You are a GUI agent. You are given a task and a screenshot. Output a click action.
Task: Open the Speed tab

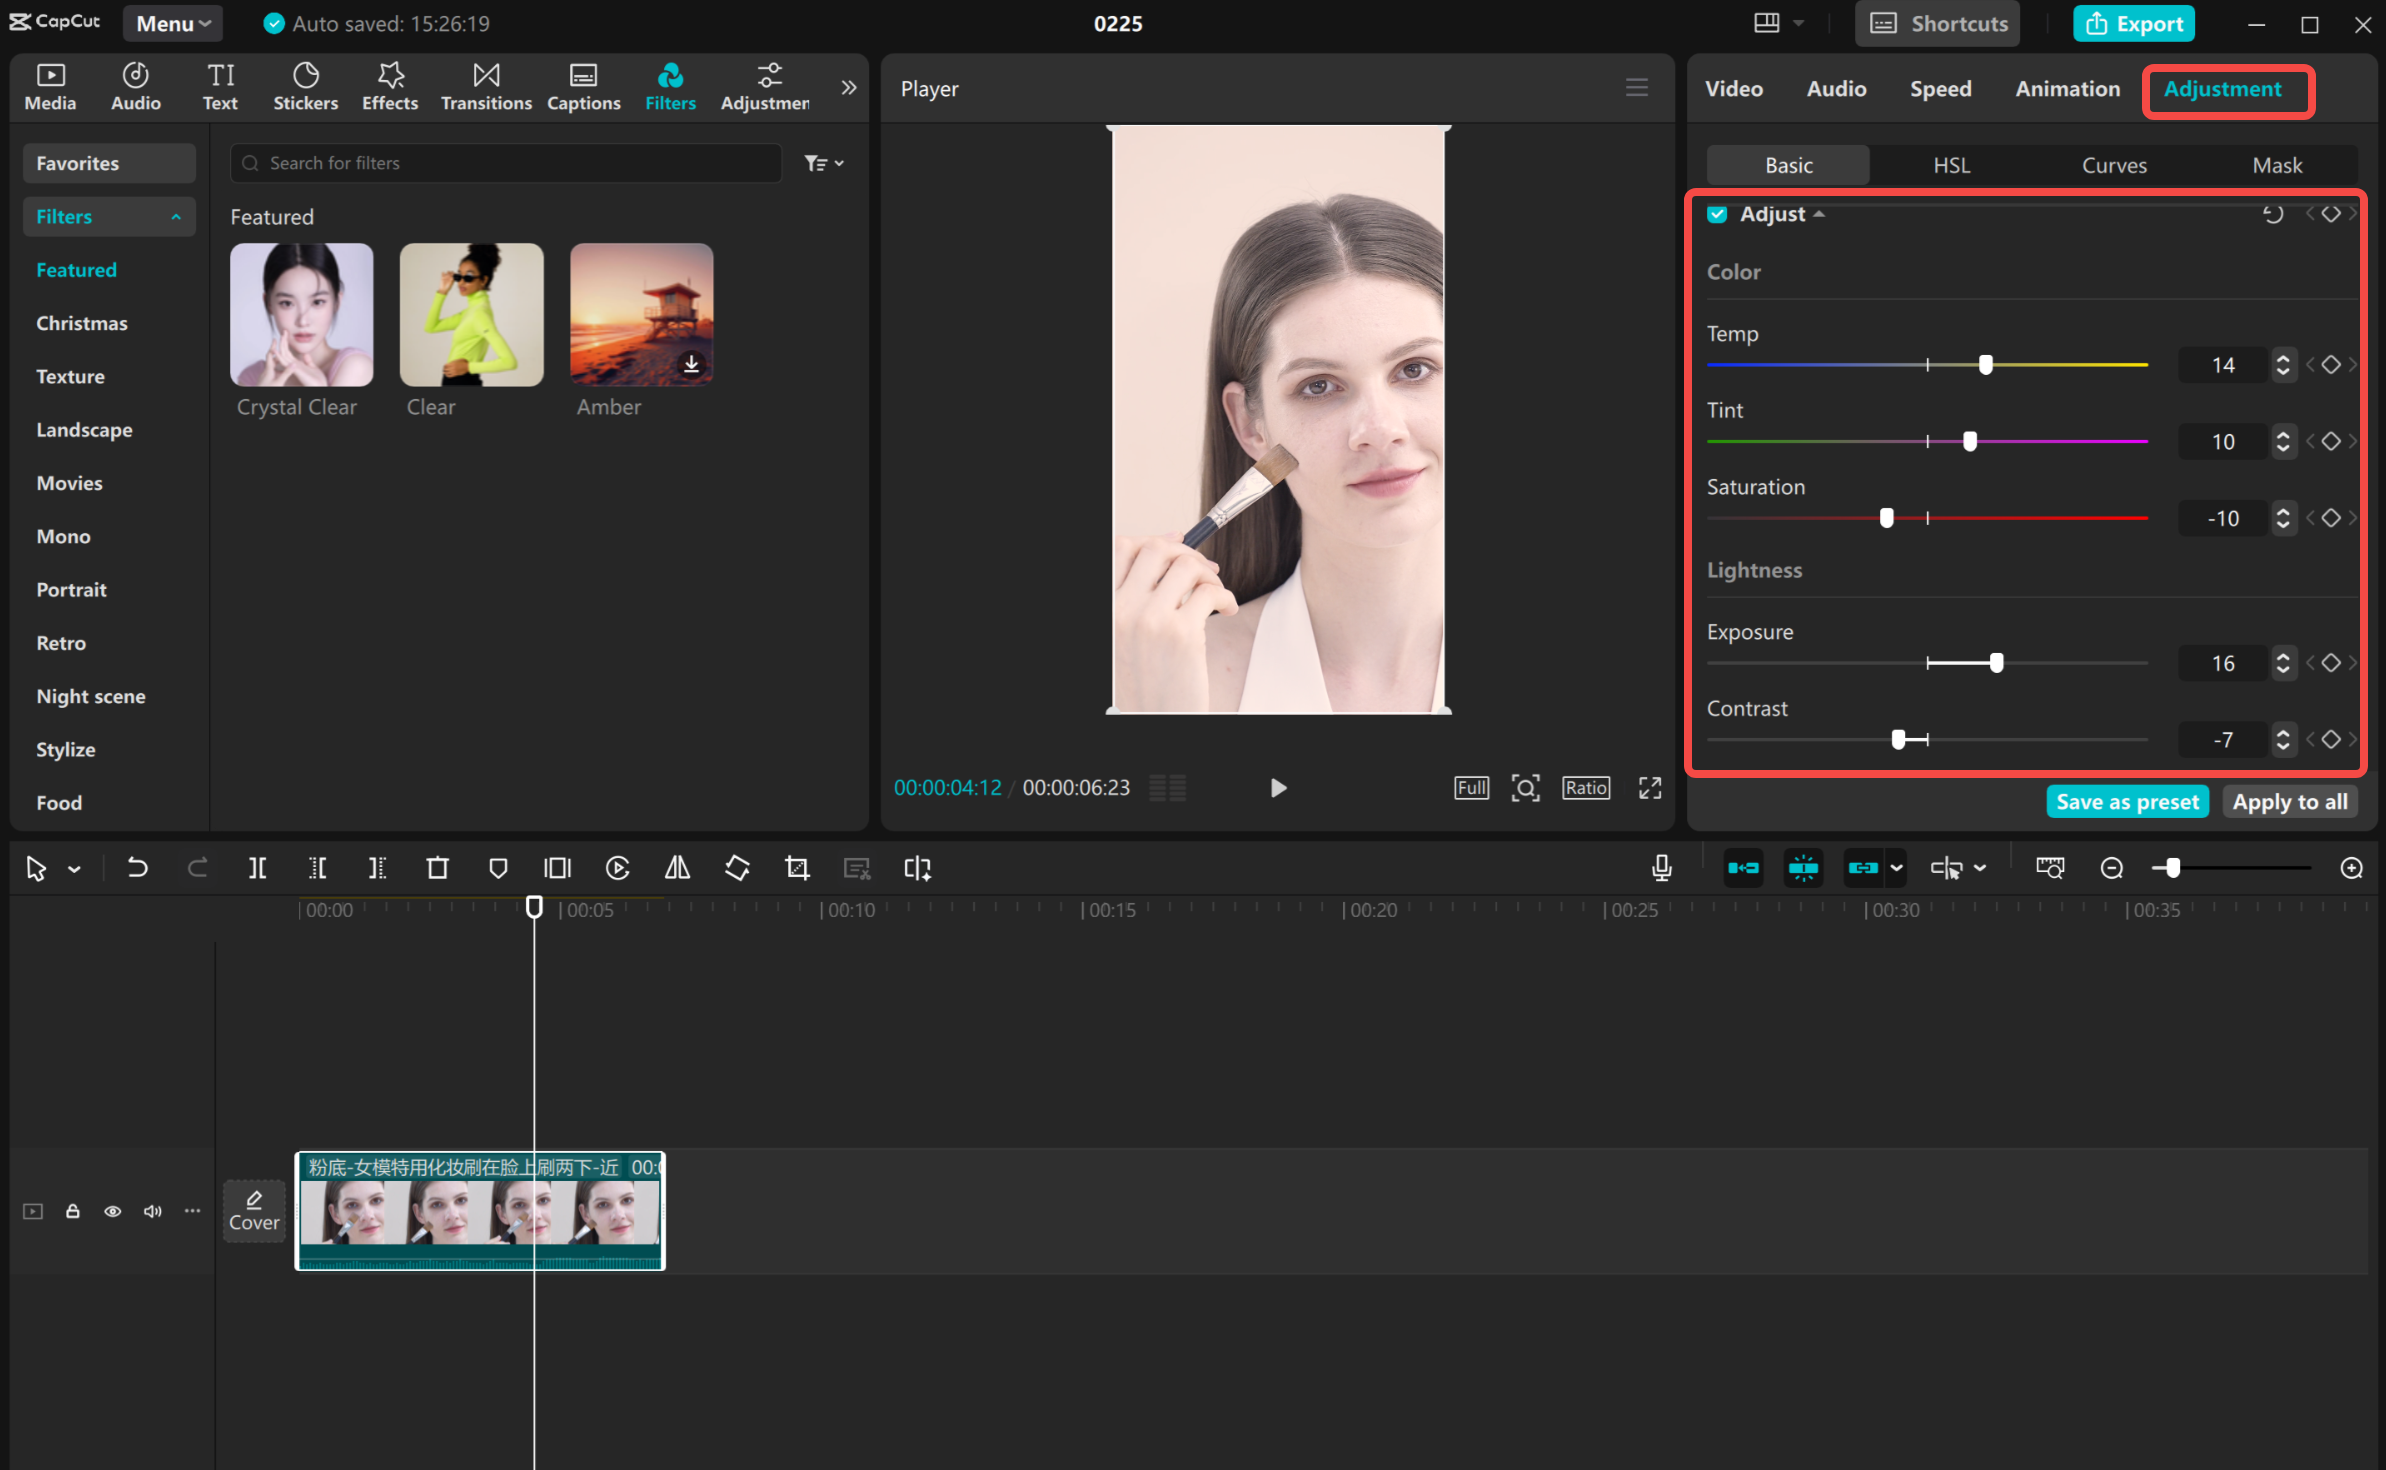(x=1940, y=89)
